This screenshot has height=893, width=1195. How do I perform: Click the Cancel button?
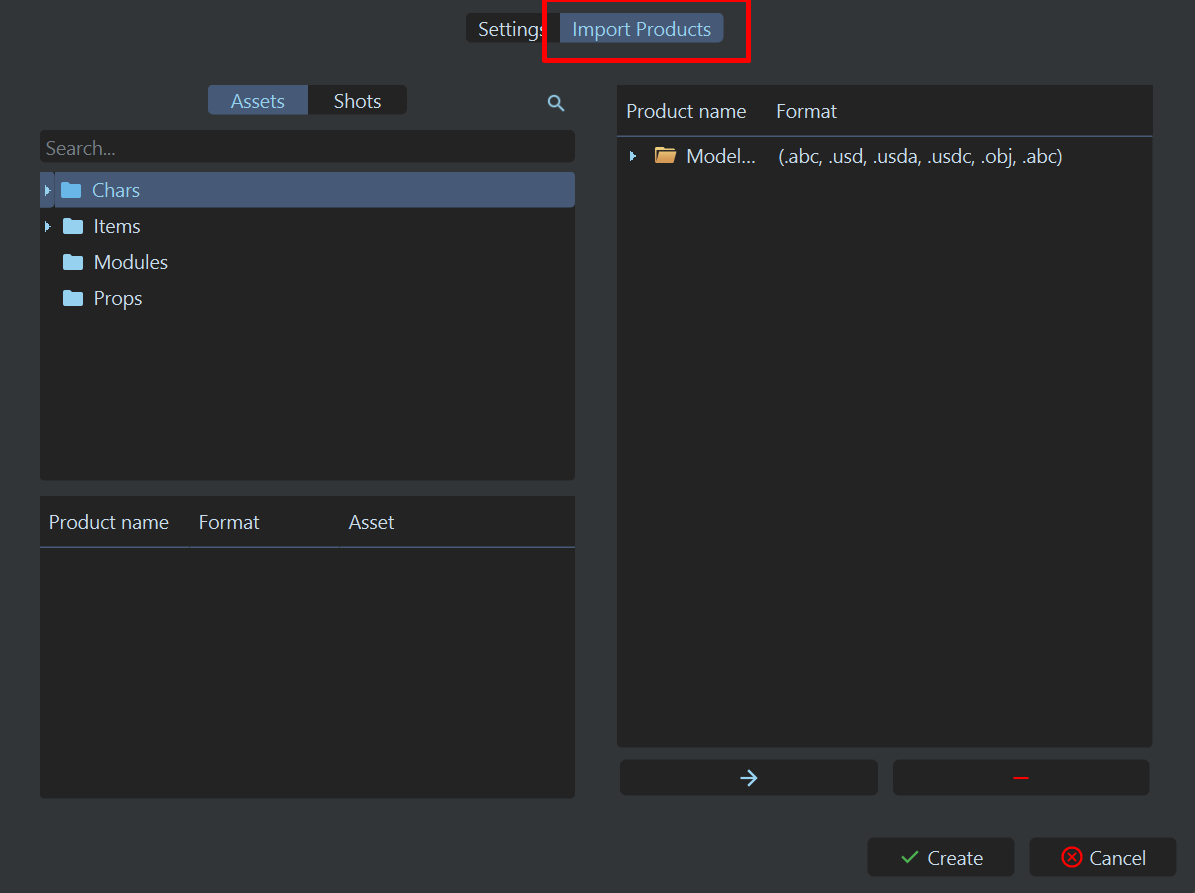pos(1103,858)
